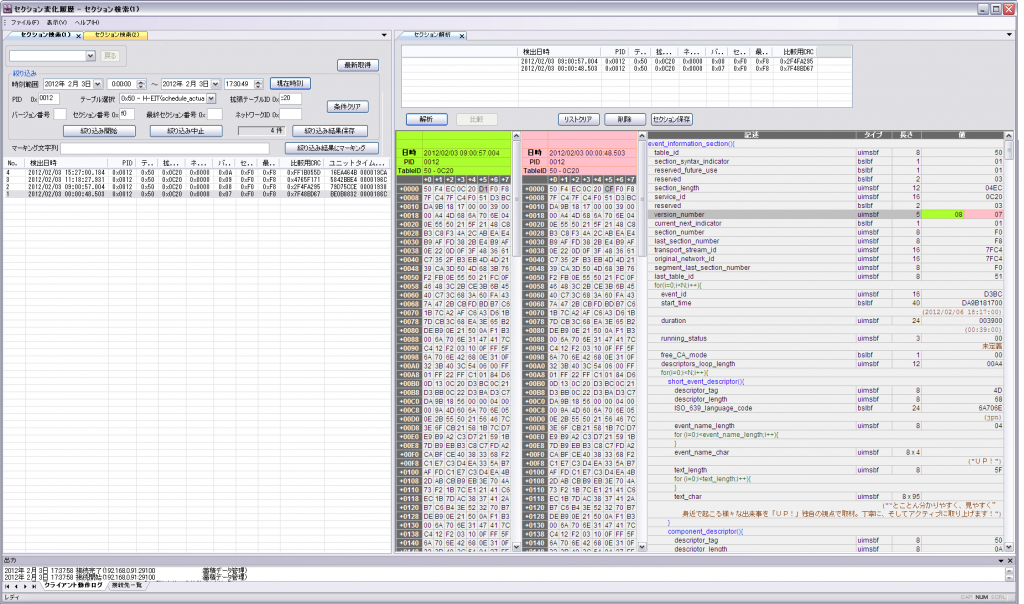1024x604 pixels.
Task: Click short_event_descriptor() node
Action: pyautogui.click(x=705, y=381)
